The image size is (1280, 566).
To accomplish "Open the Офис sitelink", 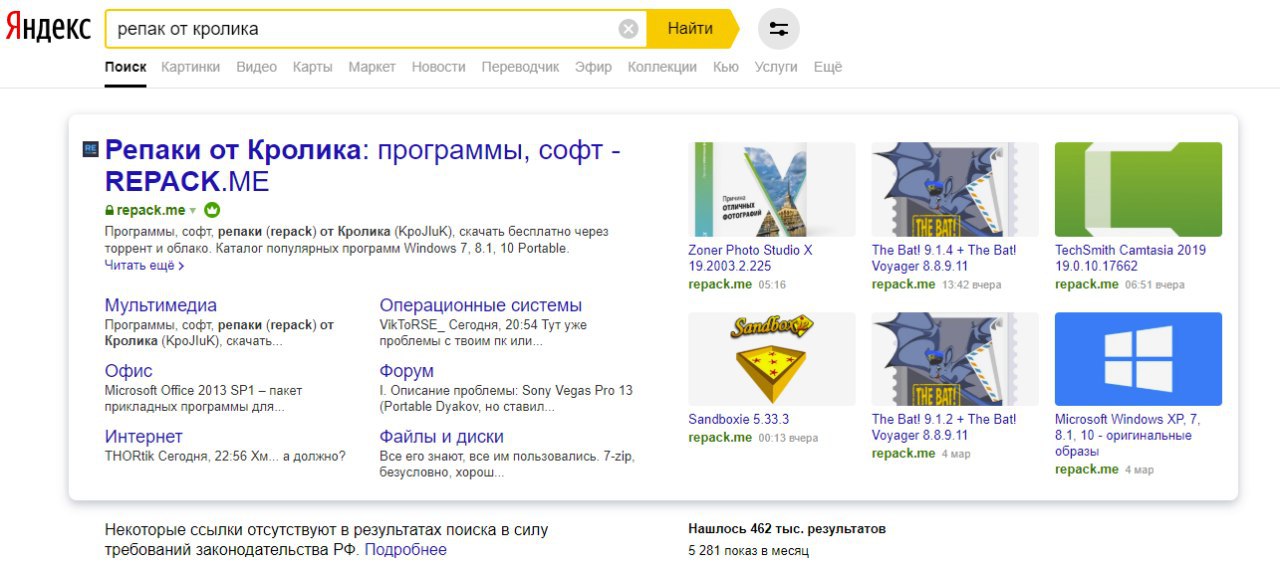I will [x=129, y=371].
